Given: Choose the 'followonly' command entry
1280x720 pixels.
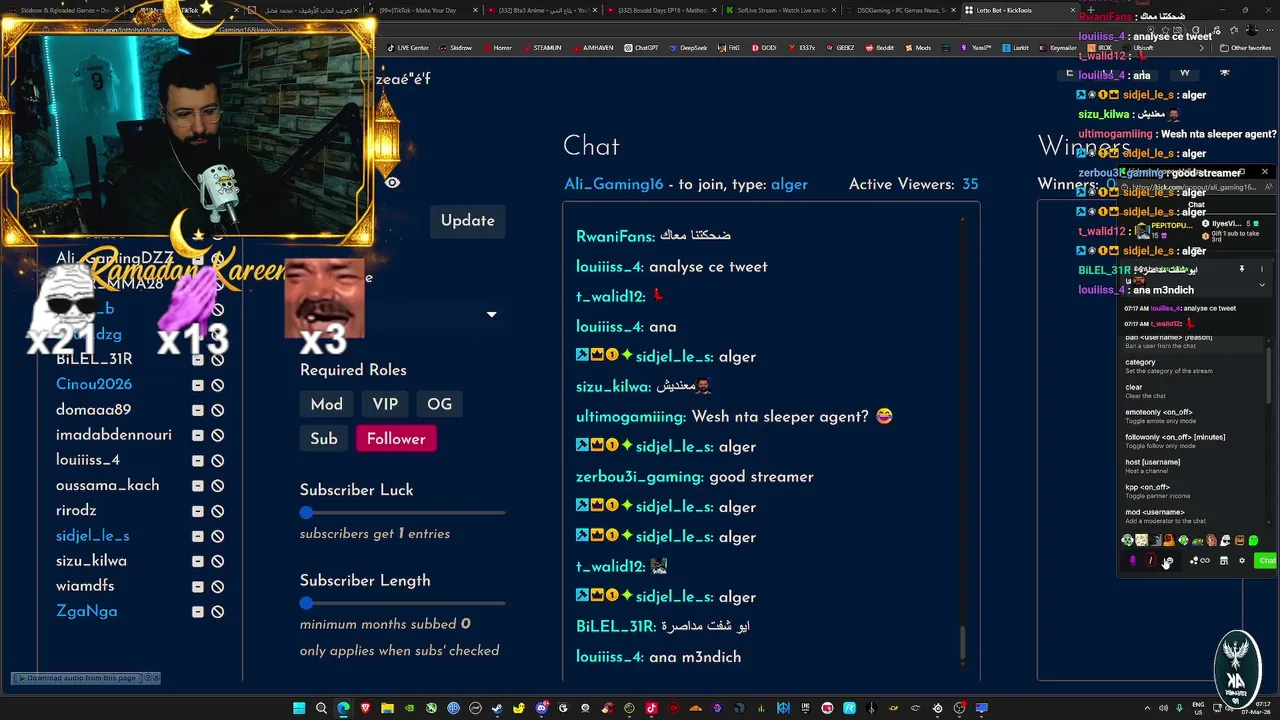Looking at the screenshot, I should tap(1190, 441).
